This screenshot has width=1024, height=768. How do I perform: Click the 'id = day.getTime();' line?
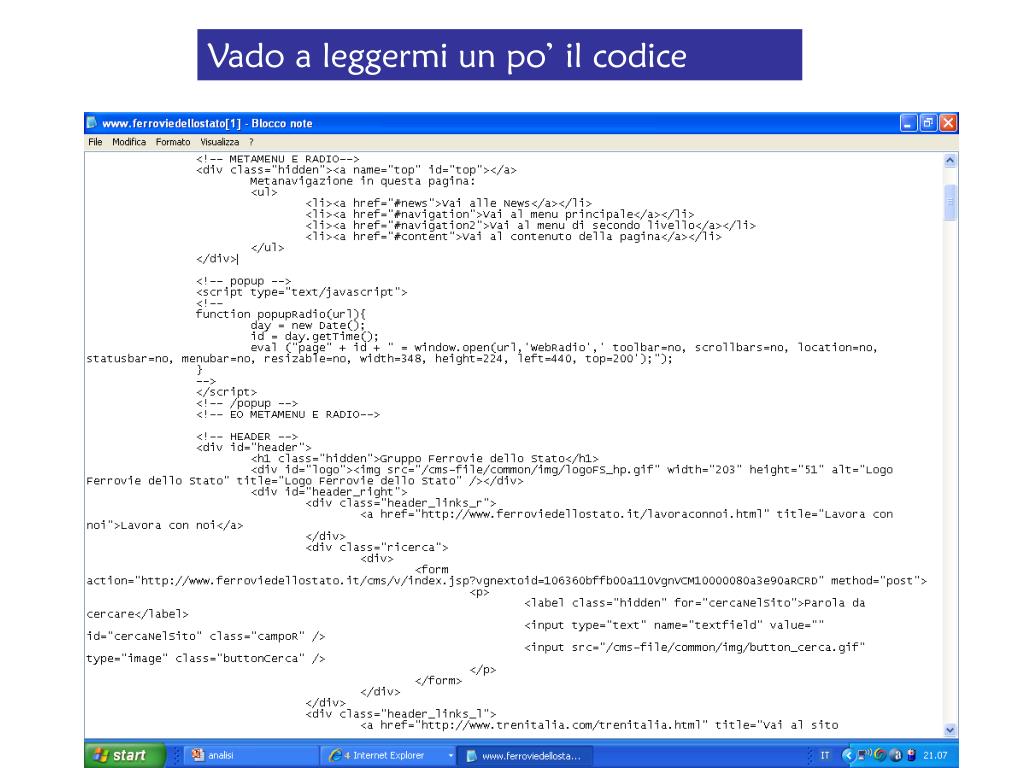pyautogui.click(x=314, y=336)
